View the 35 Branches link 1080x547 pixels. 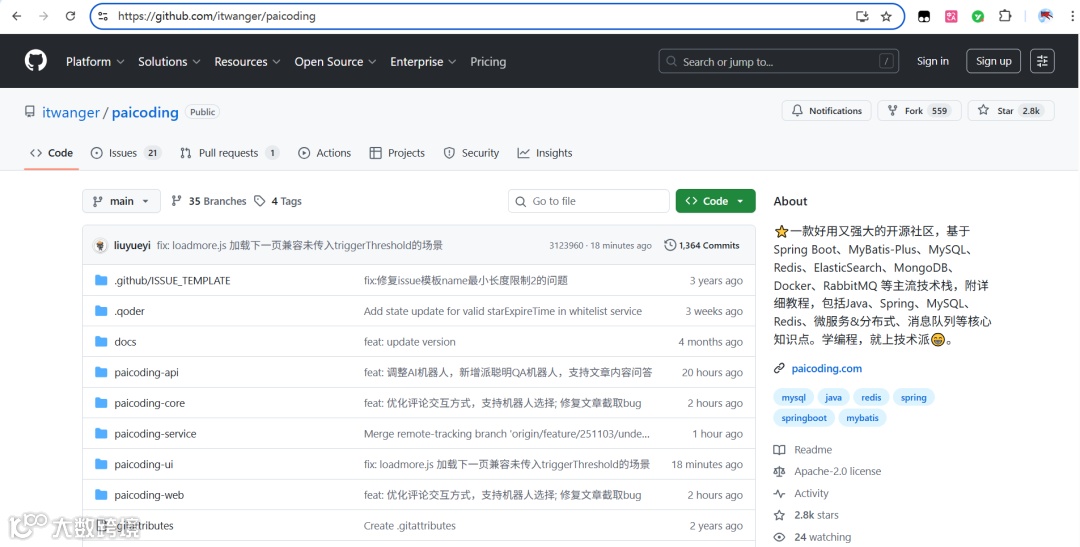[x=209, y=201]
